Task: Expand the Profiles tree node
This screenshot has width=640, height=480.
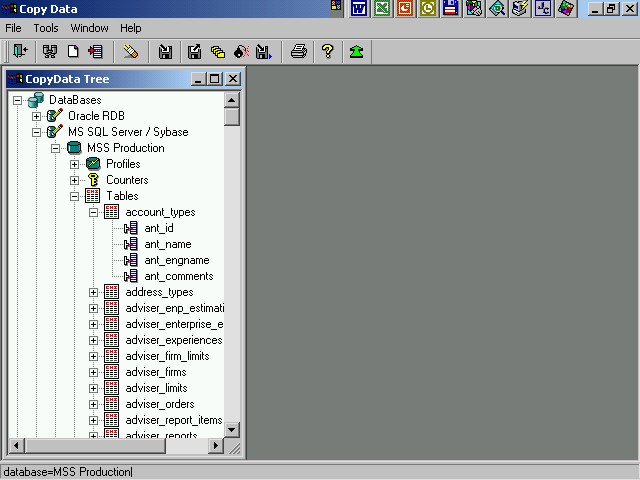Action: pyautogui.click(x=75, y=164)
